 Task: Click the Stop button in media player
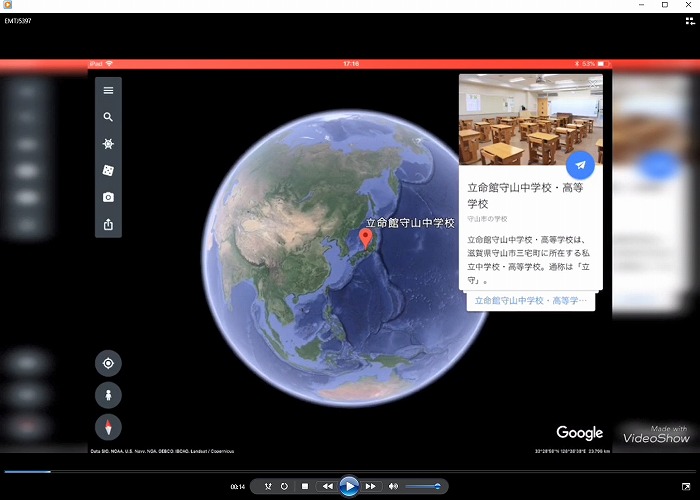click(305, 486)
